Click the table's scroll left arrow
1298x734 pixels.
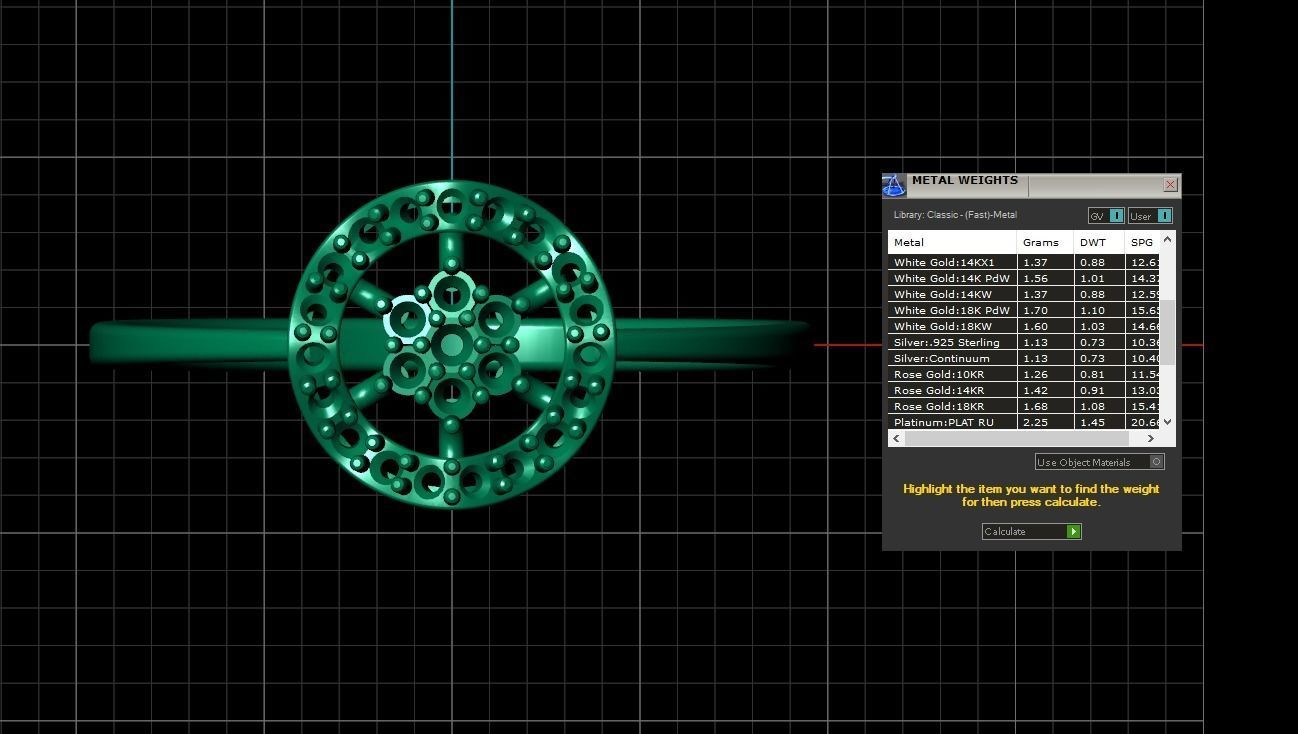click(896, 438)
